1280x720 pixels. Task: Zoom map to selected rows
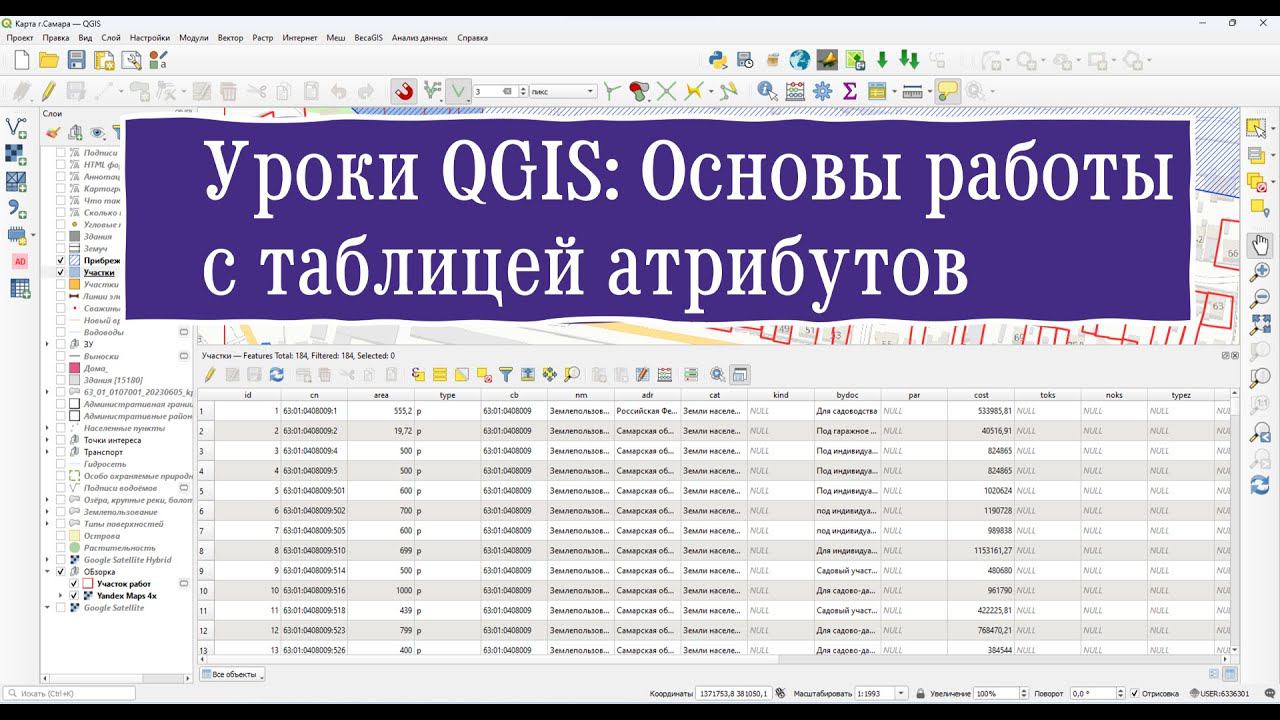point(571,375)
